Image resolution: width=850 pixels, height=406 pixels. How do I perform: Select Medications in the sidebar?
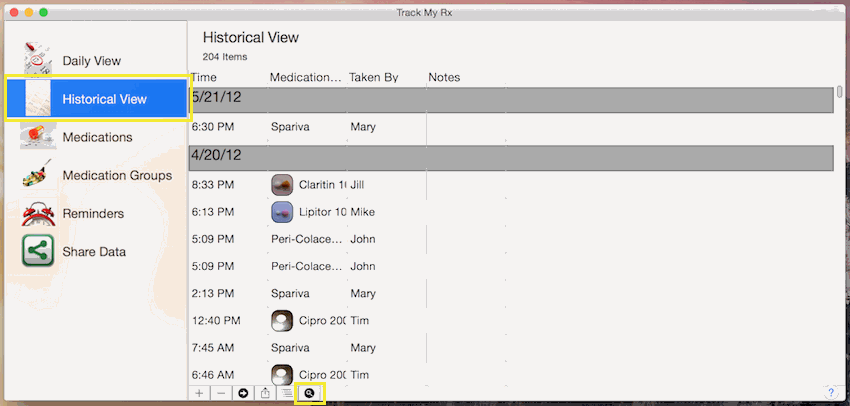tap(97, 137)
